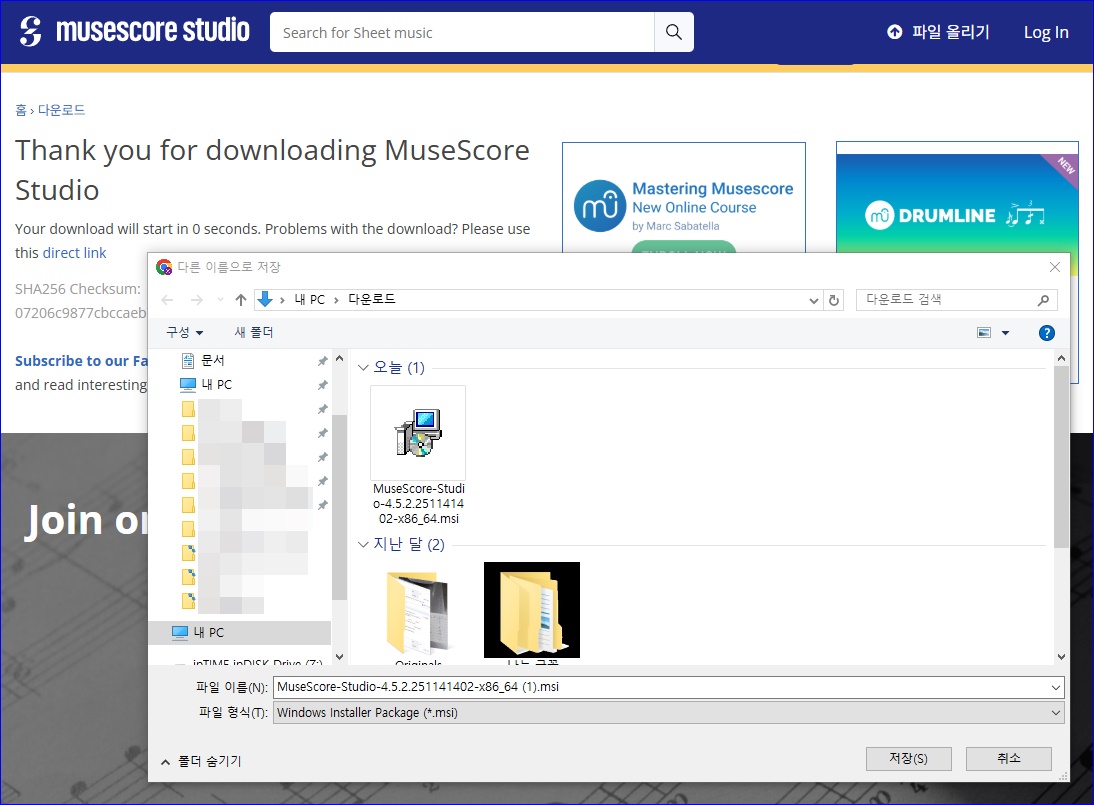Collapse folders with 폴더 숨기기

(201, 761)
